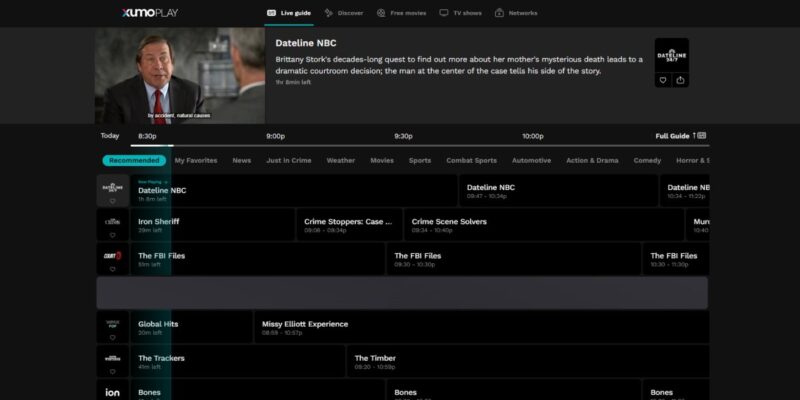Screen dimensions: 800x400
Task: Jump to the 9:00p time marker
Action: (x=276, y=136)
